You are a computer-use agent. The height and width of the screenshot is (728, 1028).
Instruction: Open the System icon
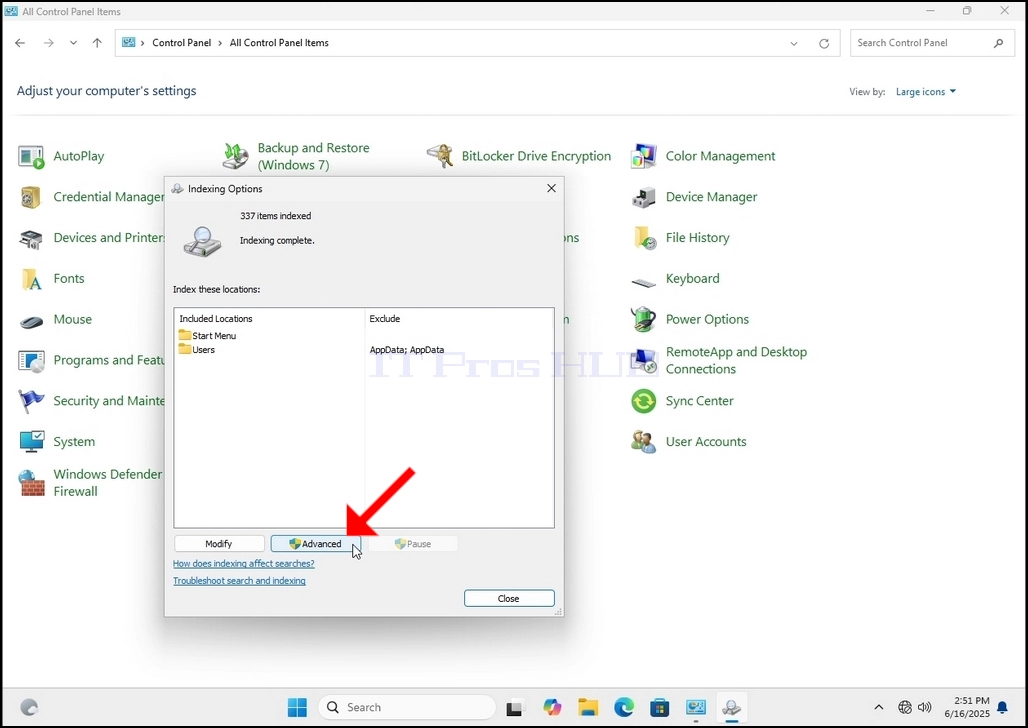coord(31,442)
